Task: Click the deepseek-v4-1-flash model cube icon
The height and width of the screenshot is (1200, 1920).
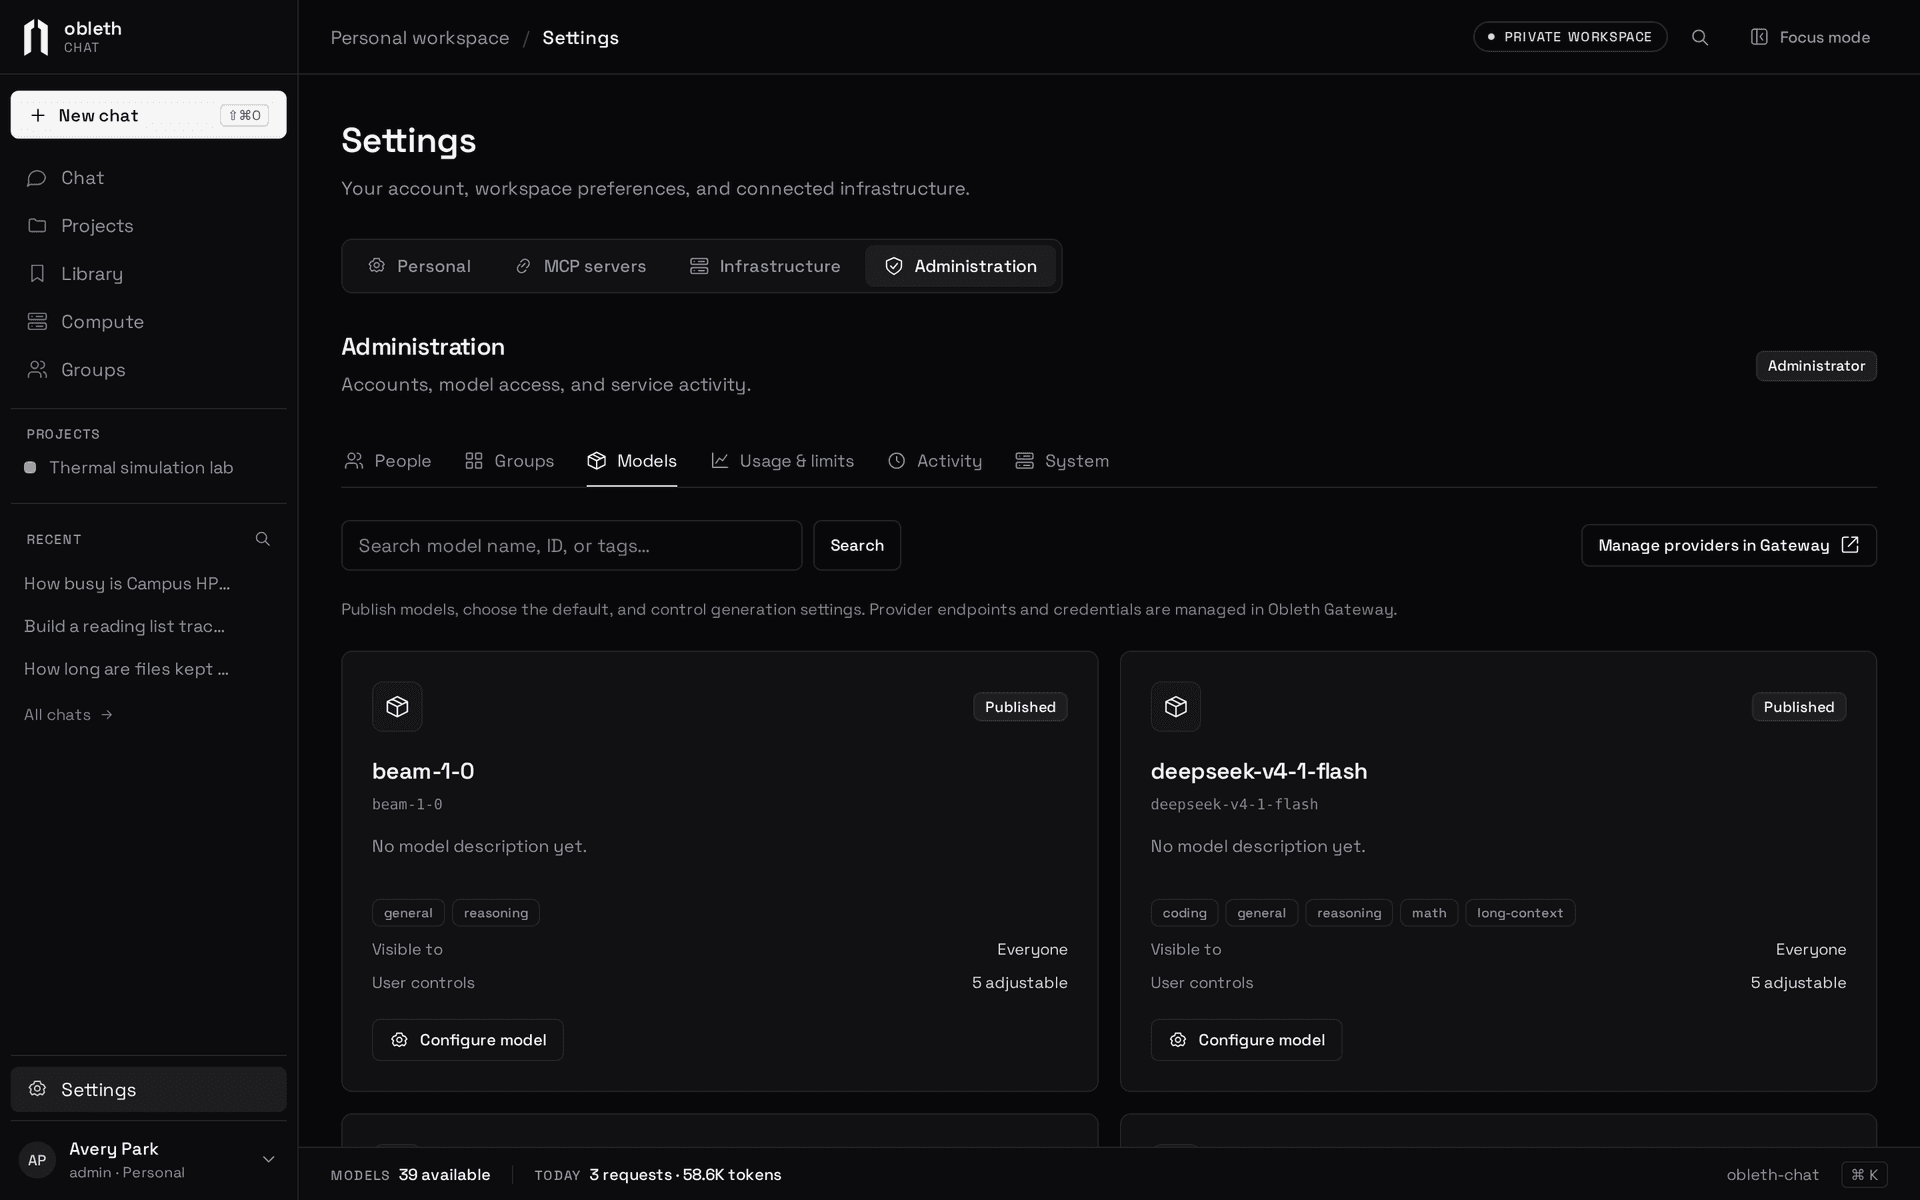Action: 1176,707
